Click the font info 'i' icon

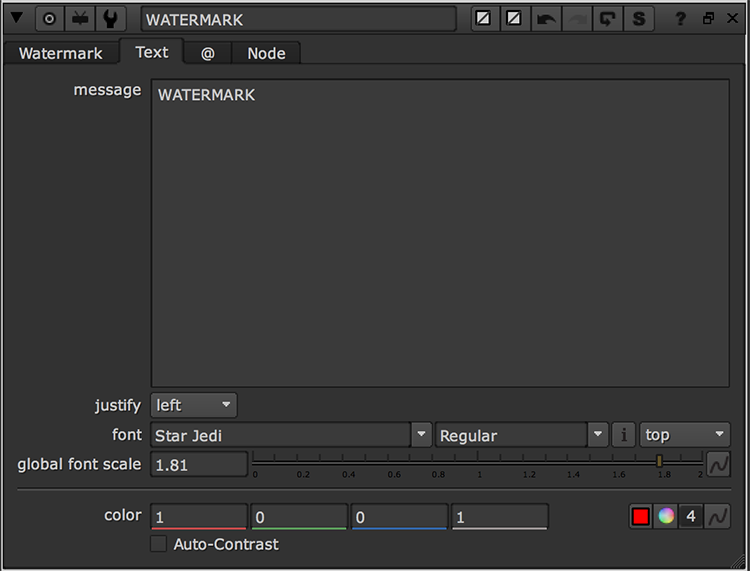[624, 435]
